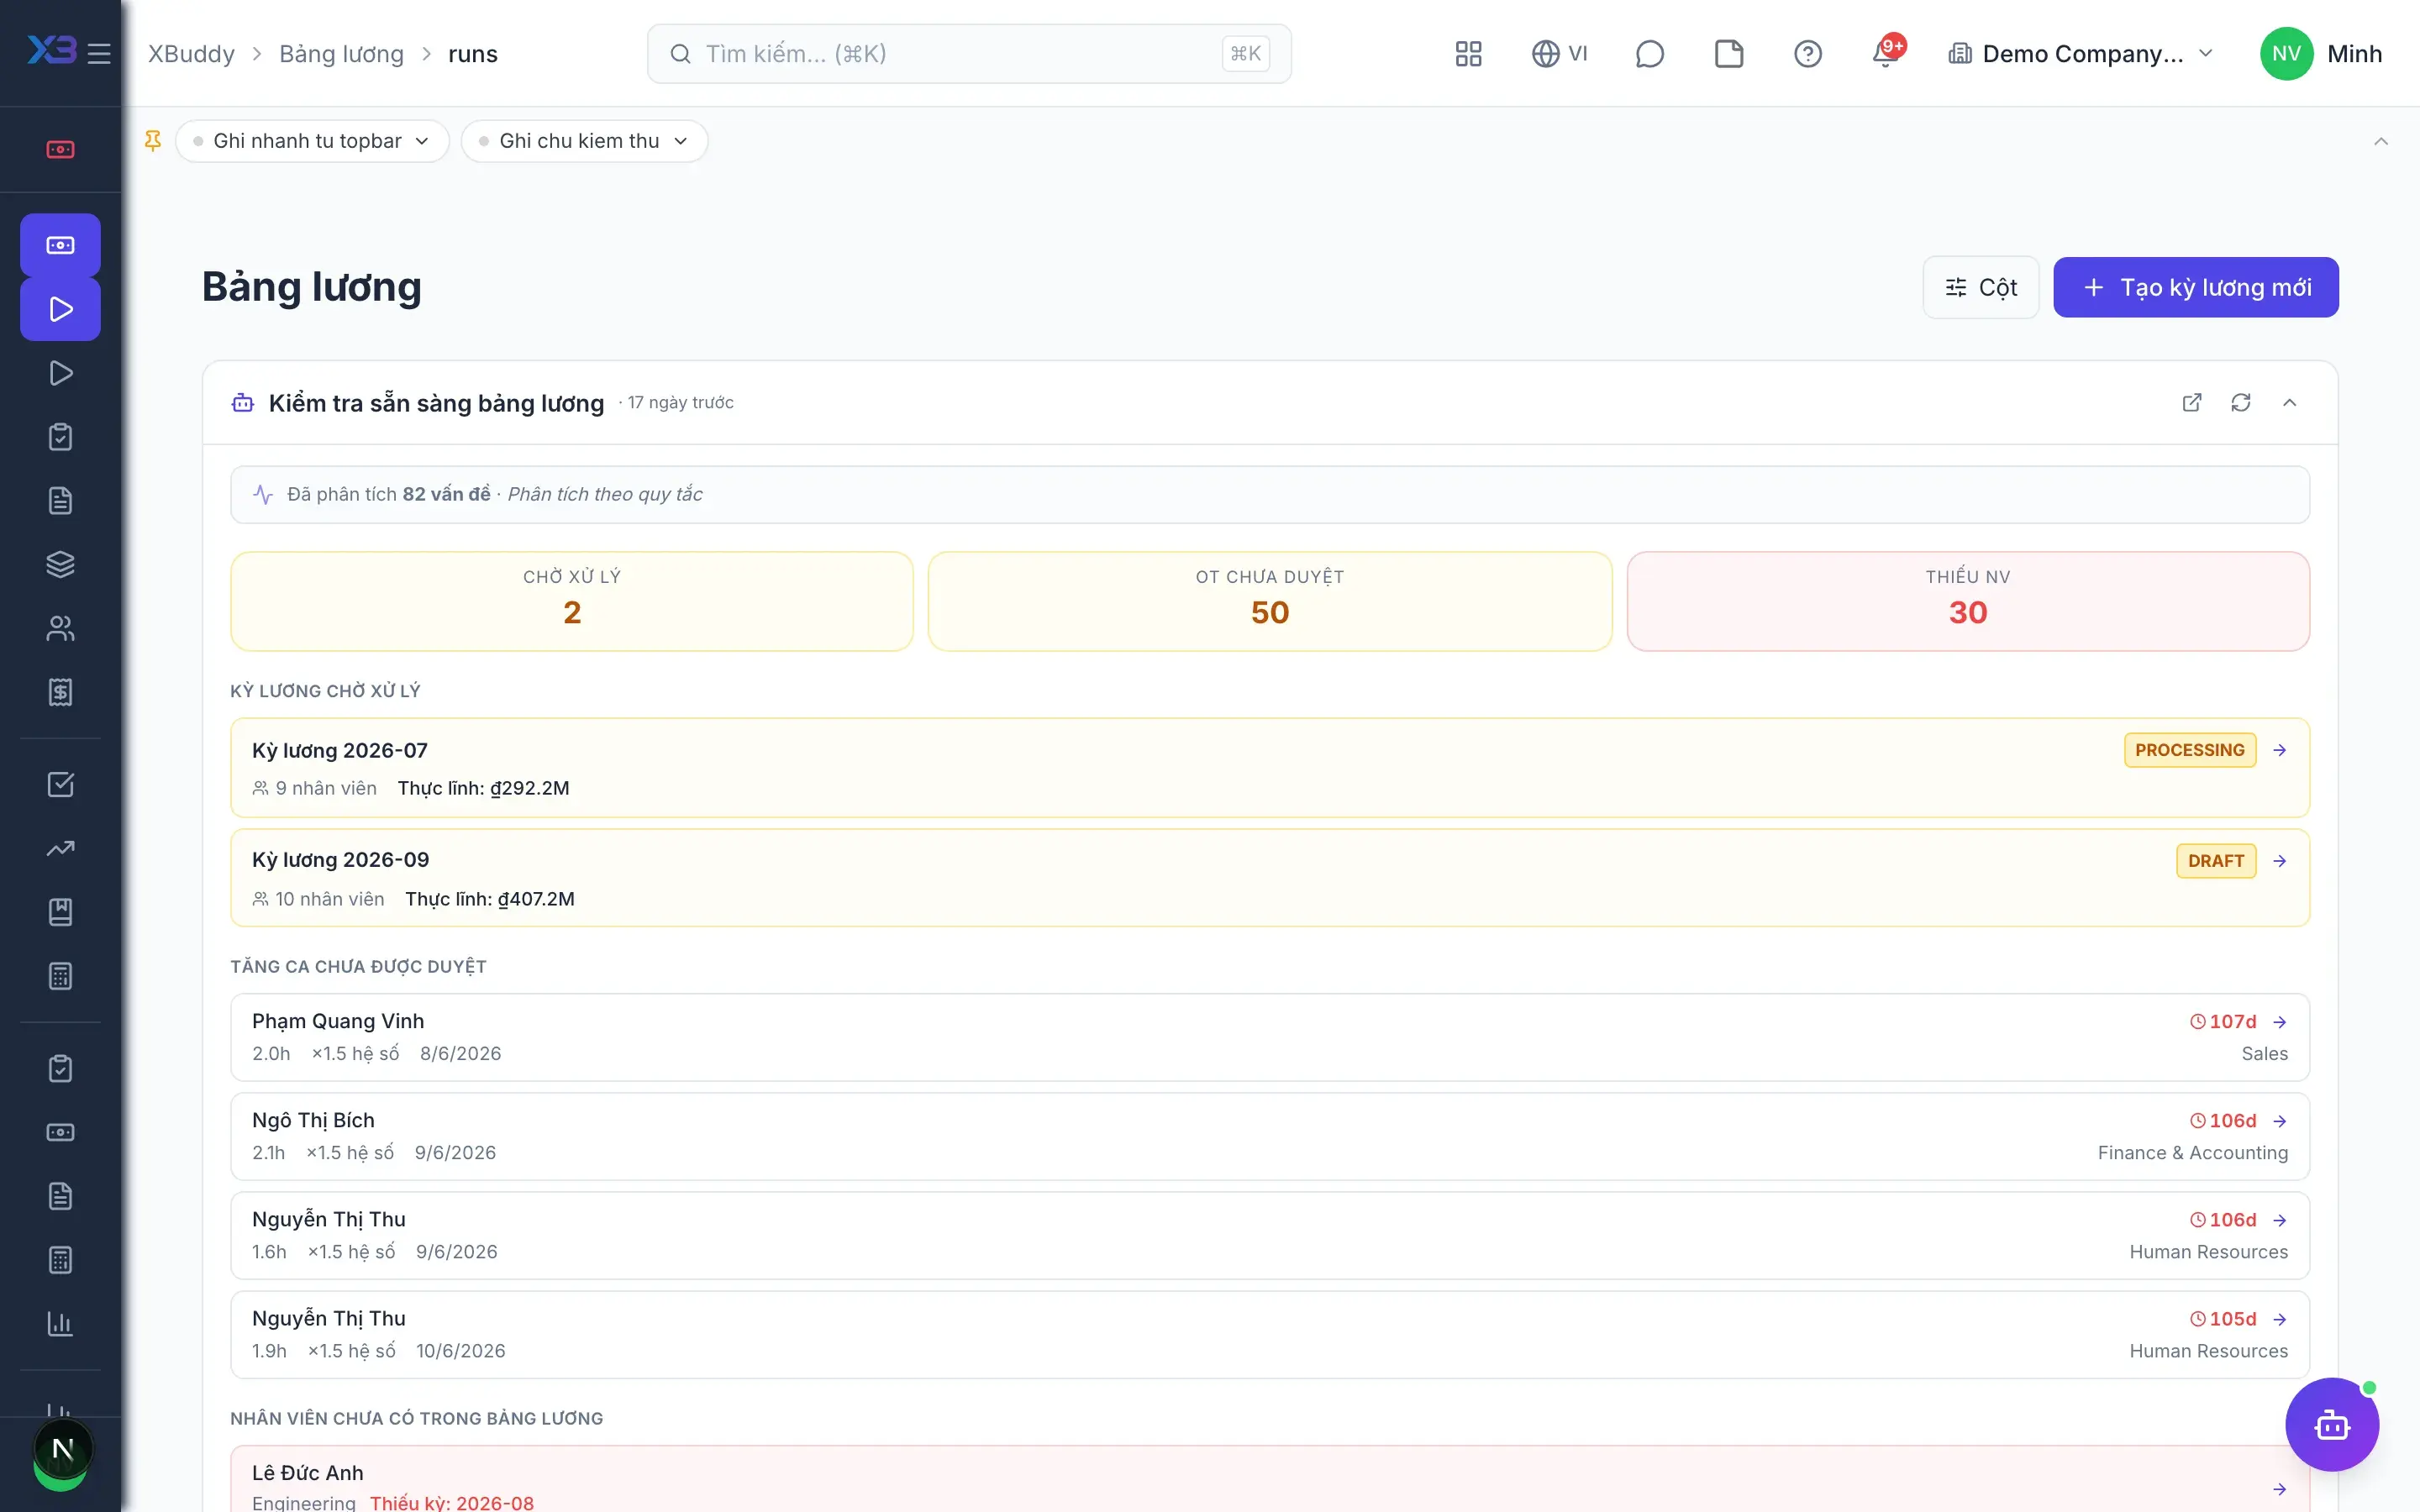
Task: Collapse the payroll readiness check panel
Action: (2289, 402)
